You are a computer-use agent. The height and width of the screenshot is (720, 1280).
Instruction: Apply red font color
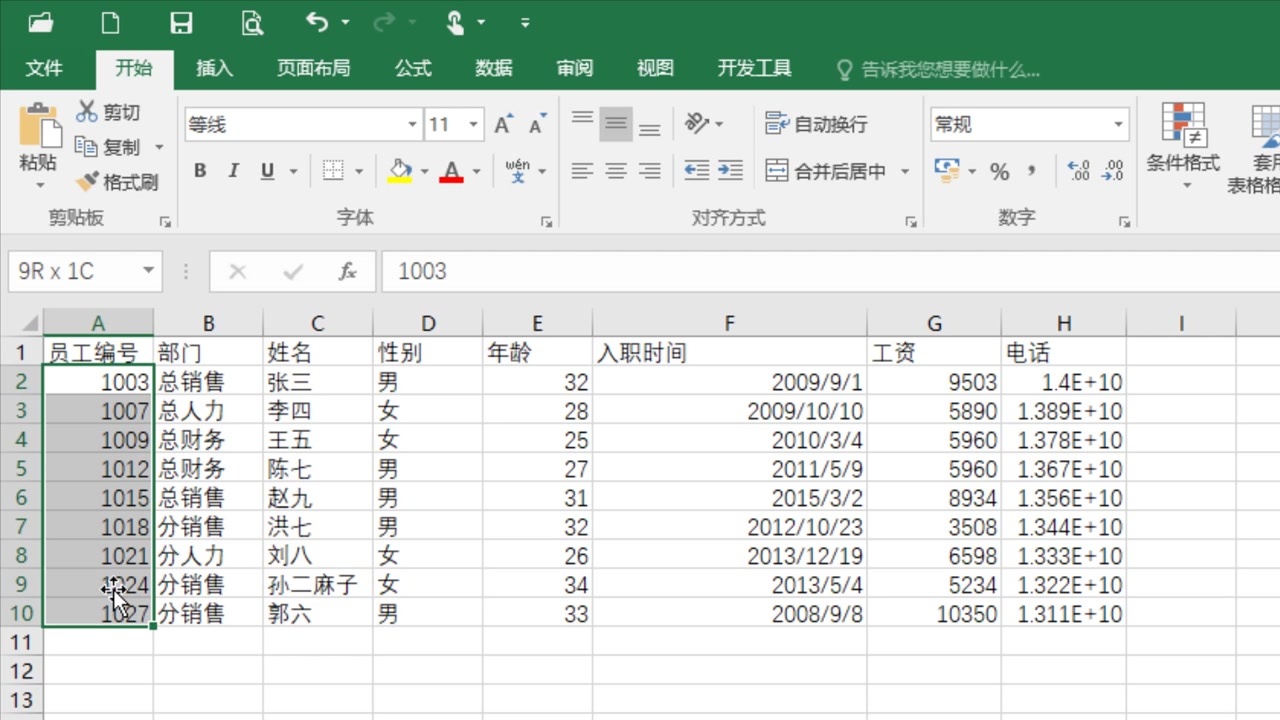click(x=452, y=171)
